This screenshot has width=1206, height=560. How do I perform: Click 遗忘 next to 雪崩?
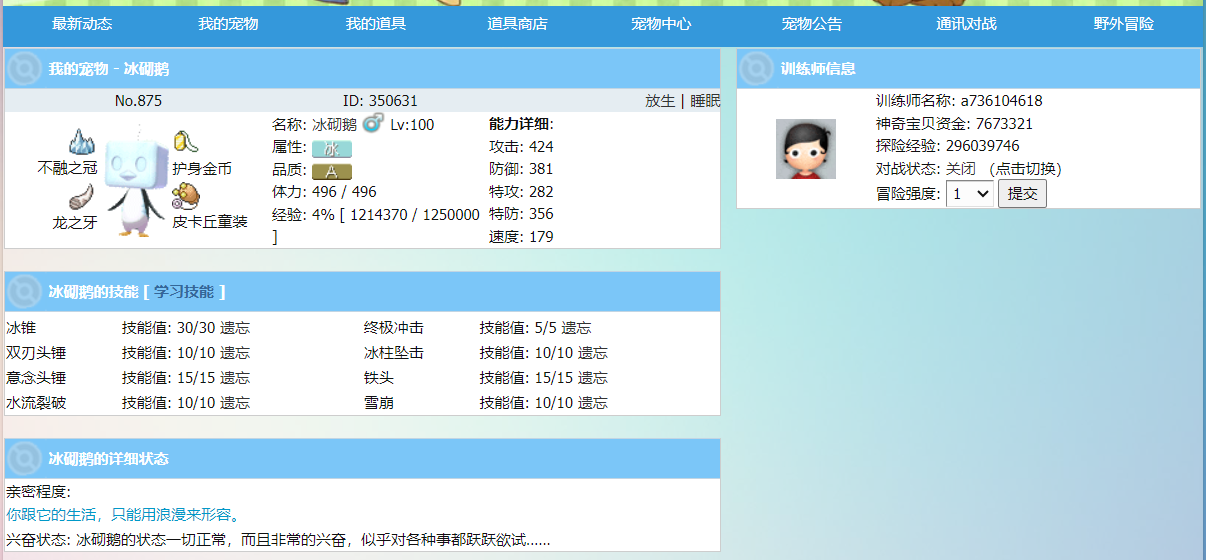tap(593, 403)
